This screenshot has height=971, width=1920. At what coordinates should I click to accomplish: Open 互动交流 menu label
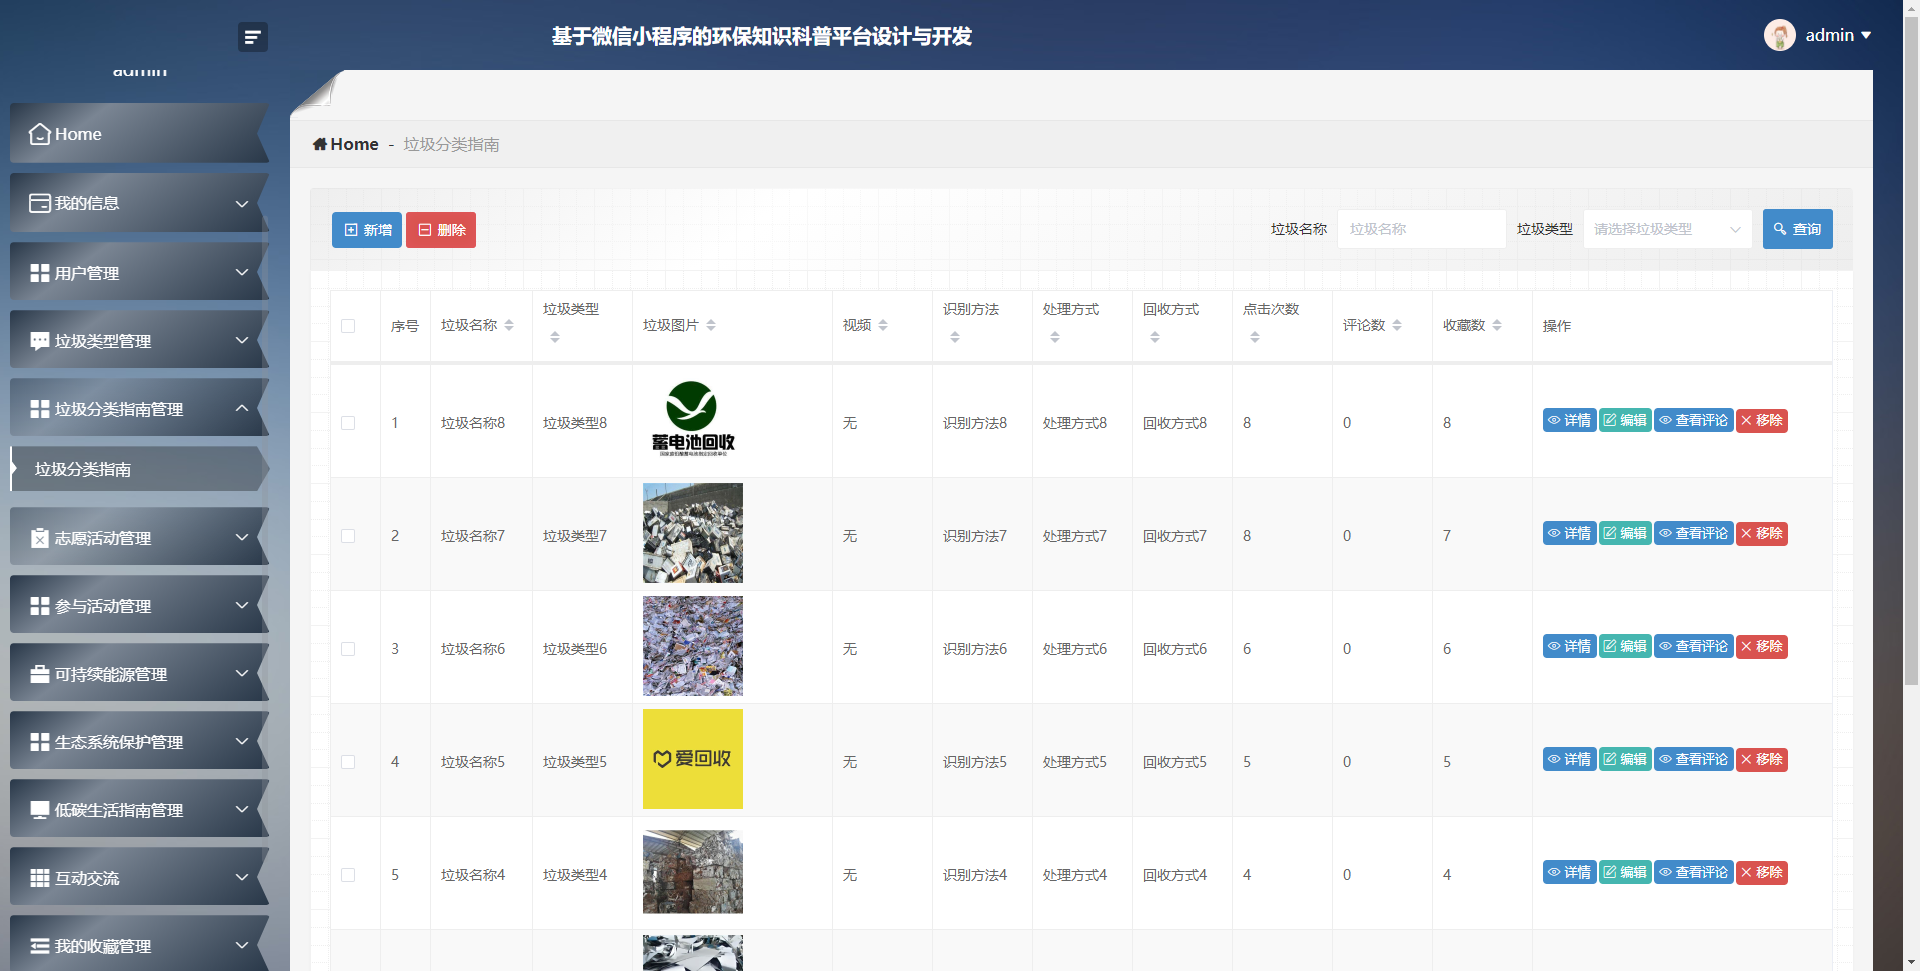click(x=87, y=878)
